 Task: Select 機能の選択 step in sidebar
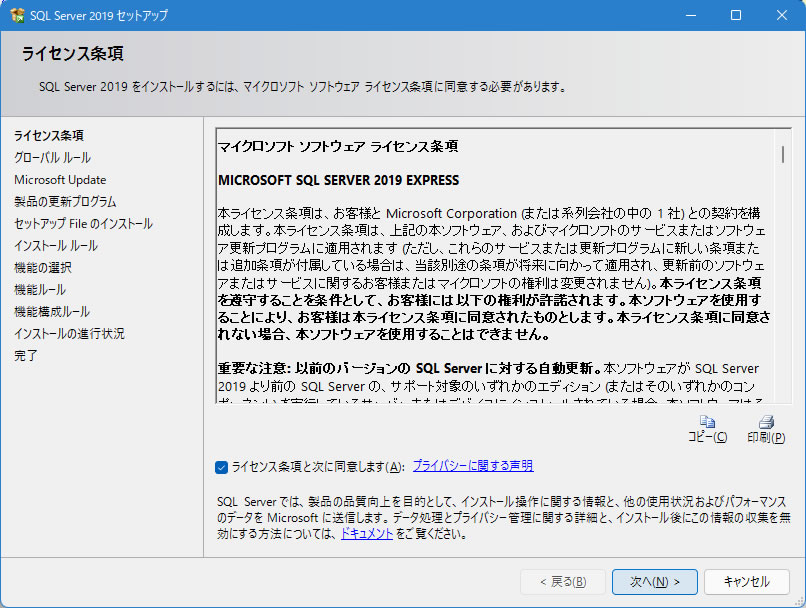pyautogui.click(x=43, y=267)
